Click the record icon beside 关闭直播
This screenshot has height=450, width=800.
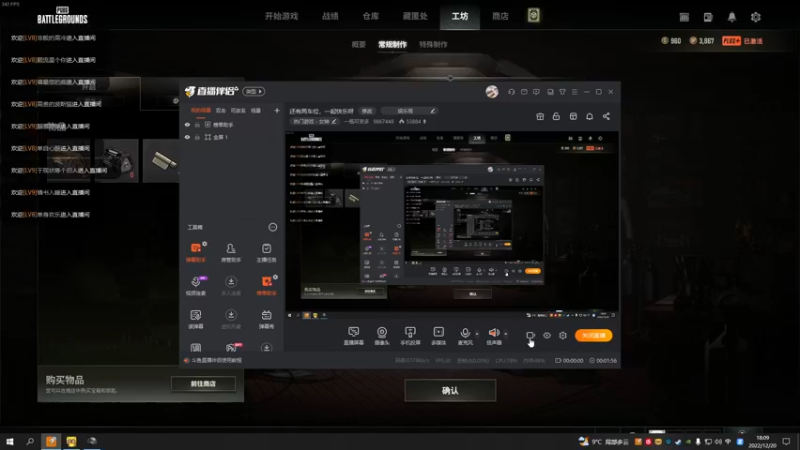[x=531, y=335]
